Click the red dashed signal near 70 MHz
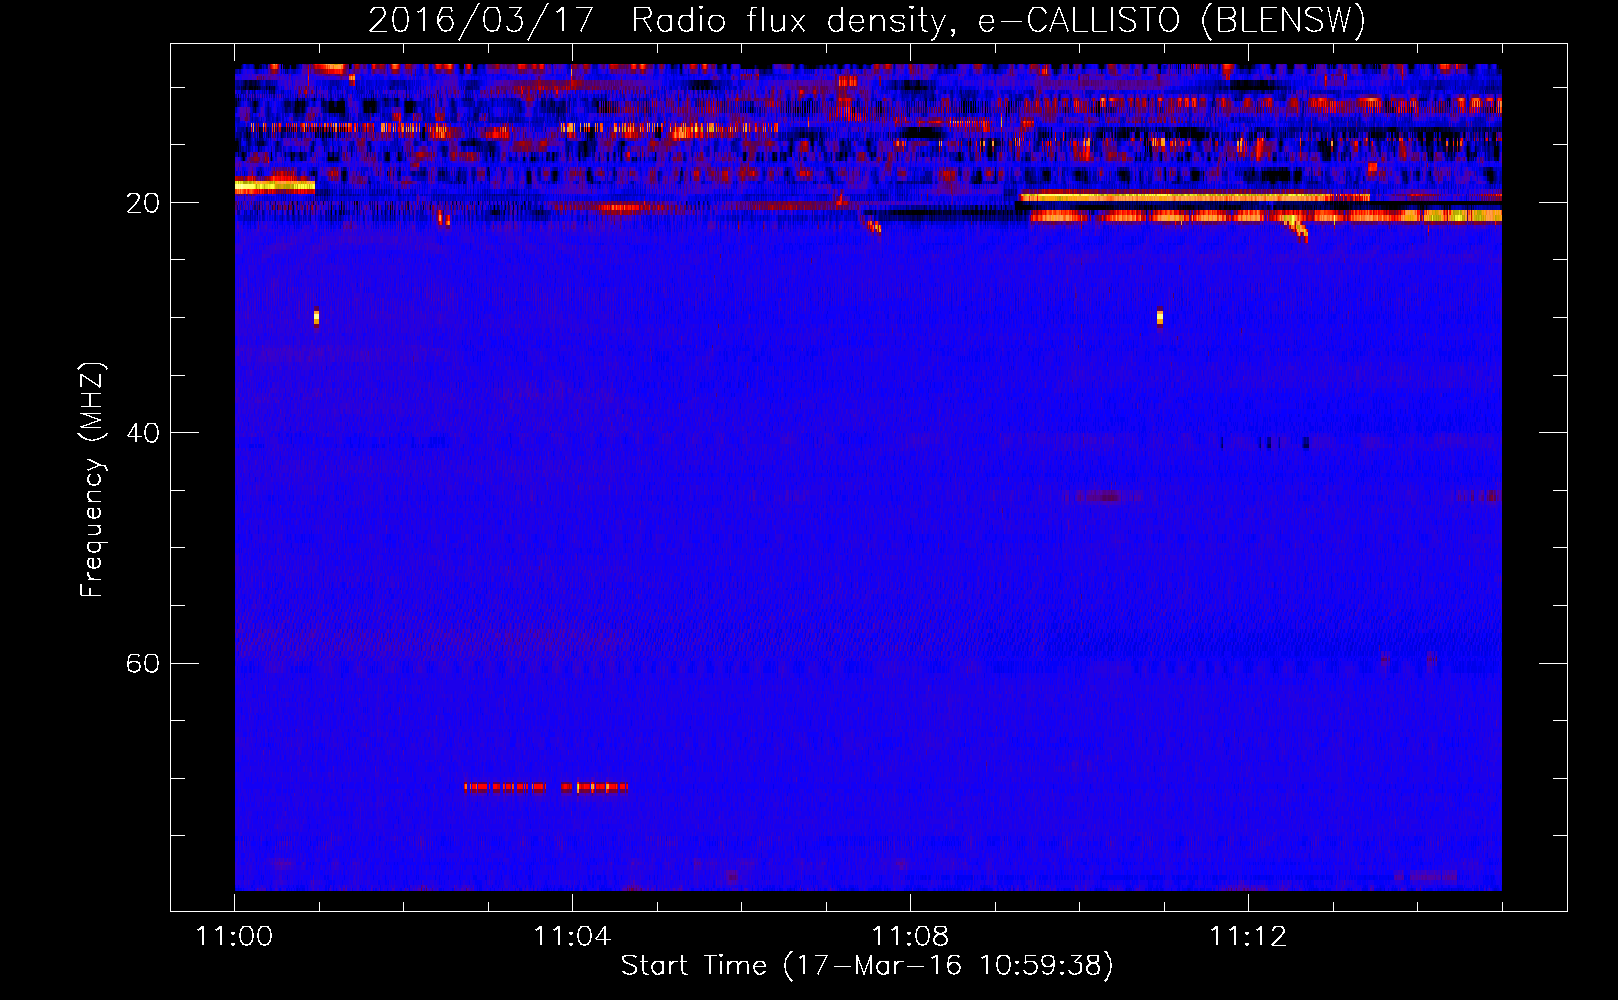Screen dimensions: 1618x1000 click(546, 787)
